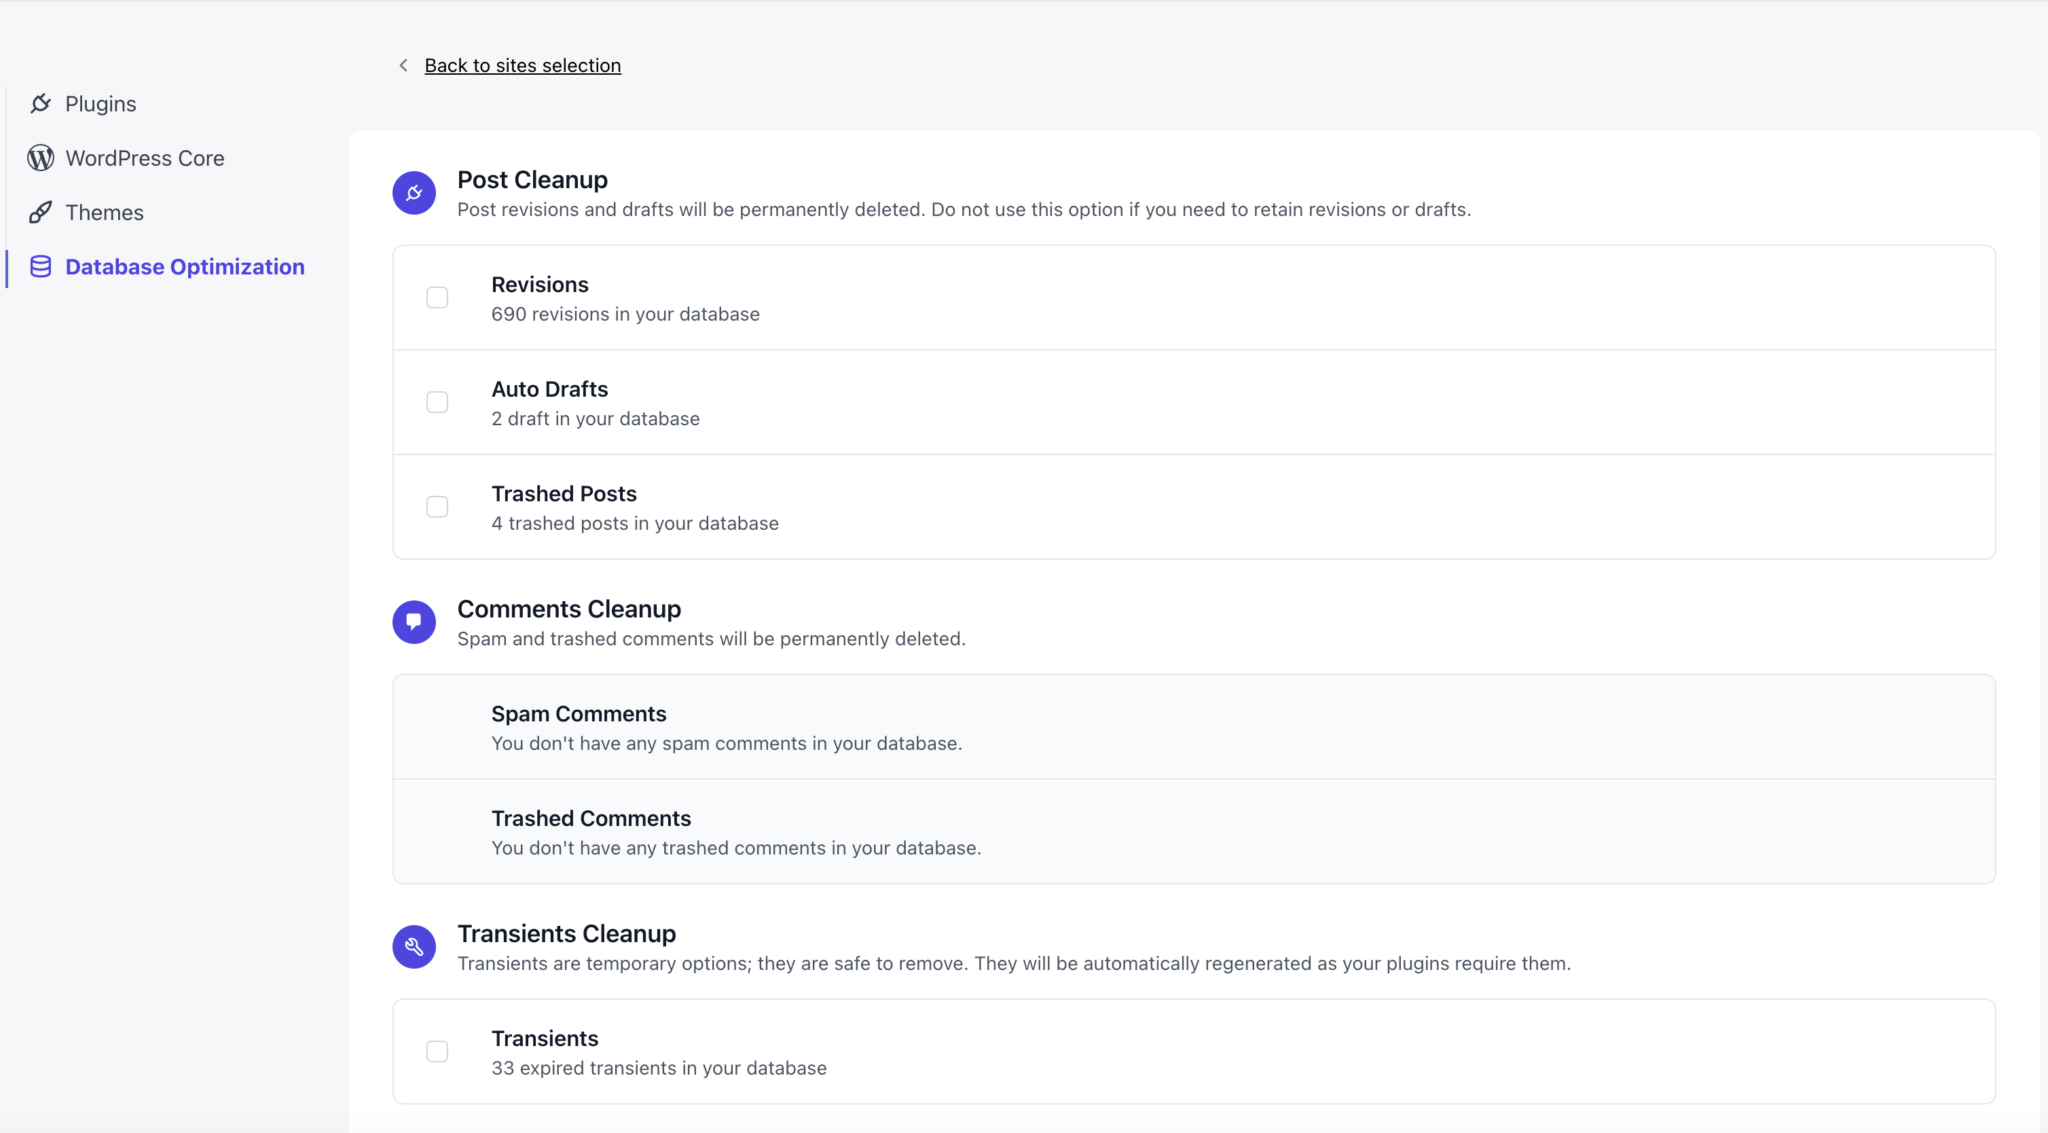Open the Plugins section
This screenshot has height=1133, width=2048.
(100, 103)
